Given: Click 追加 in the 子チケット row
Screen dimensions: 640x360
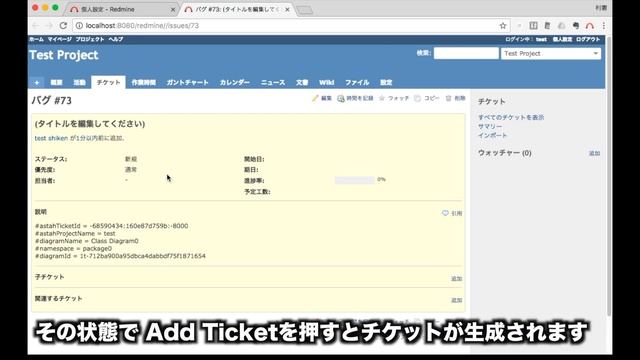Looking at the screenshot, I should (x=456, y=279).
